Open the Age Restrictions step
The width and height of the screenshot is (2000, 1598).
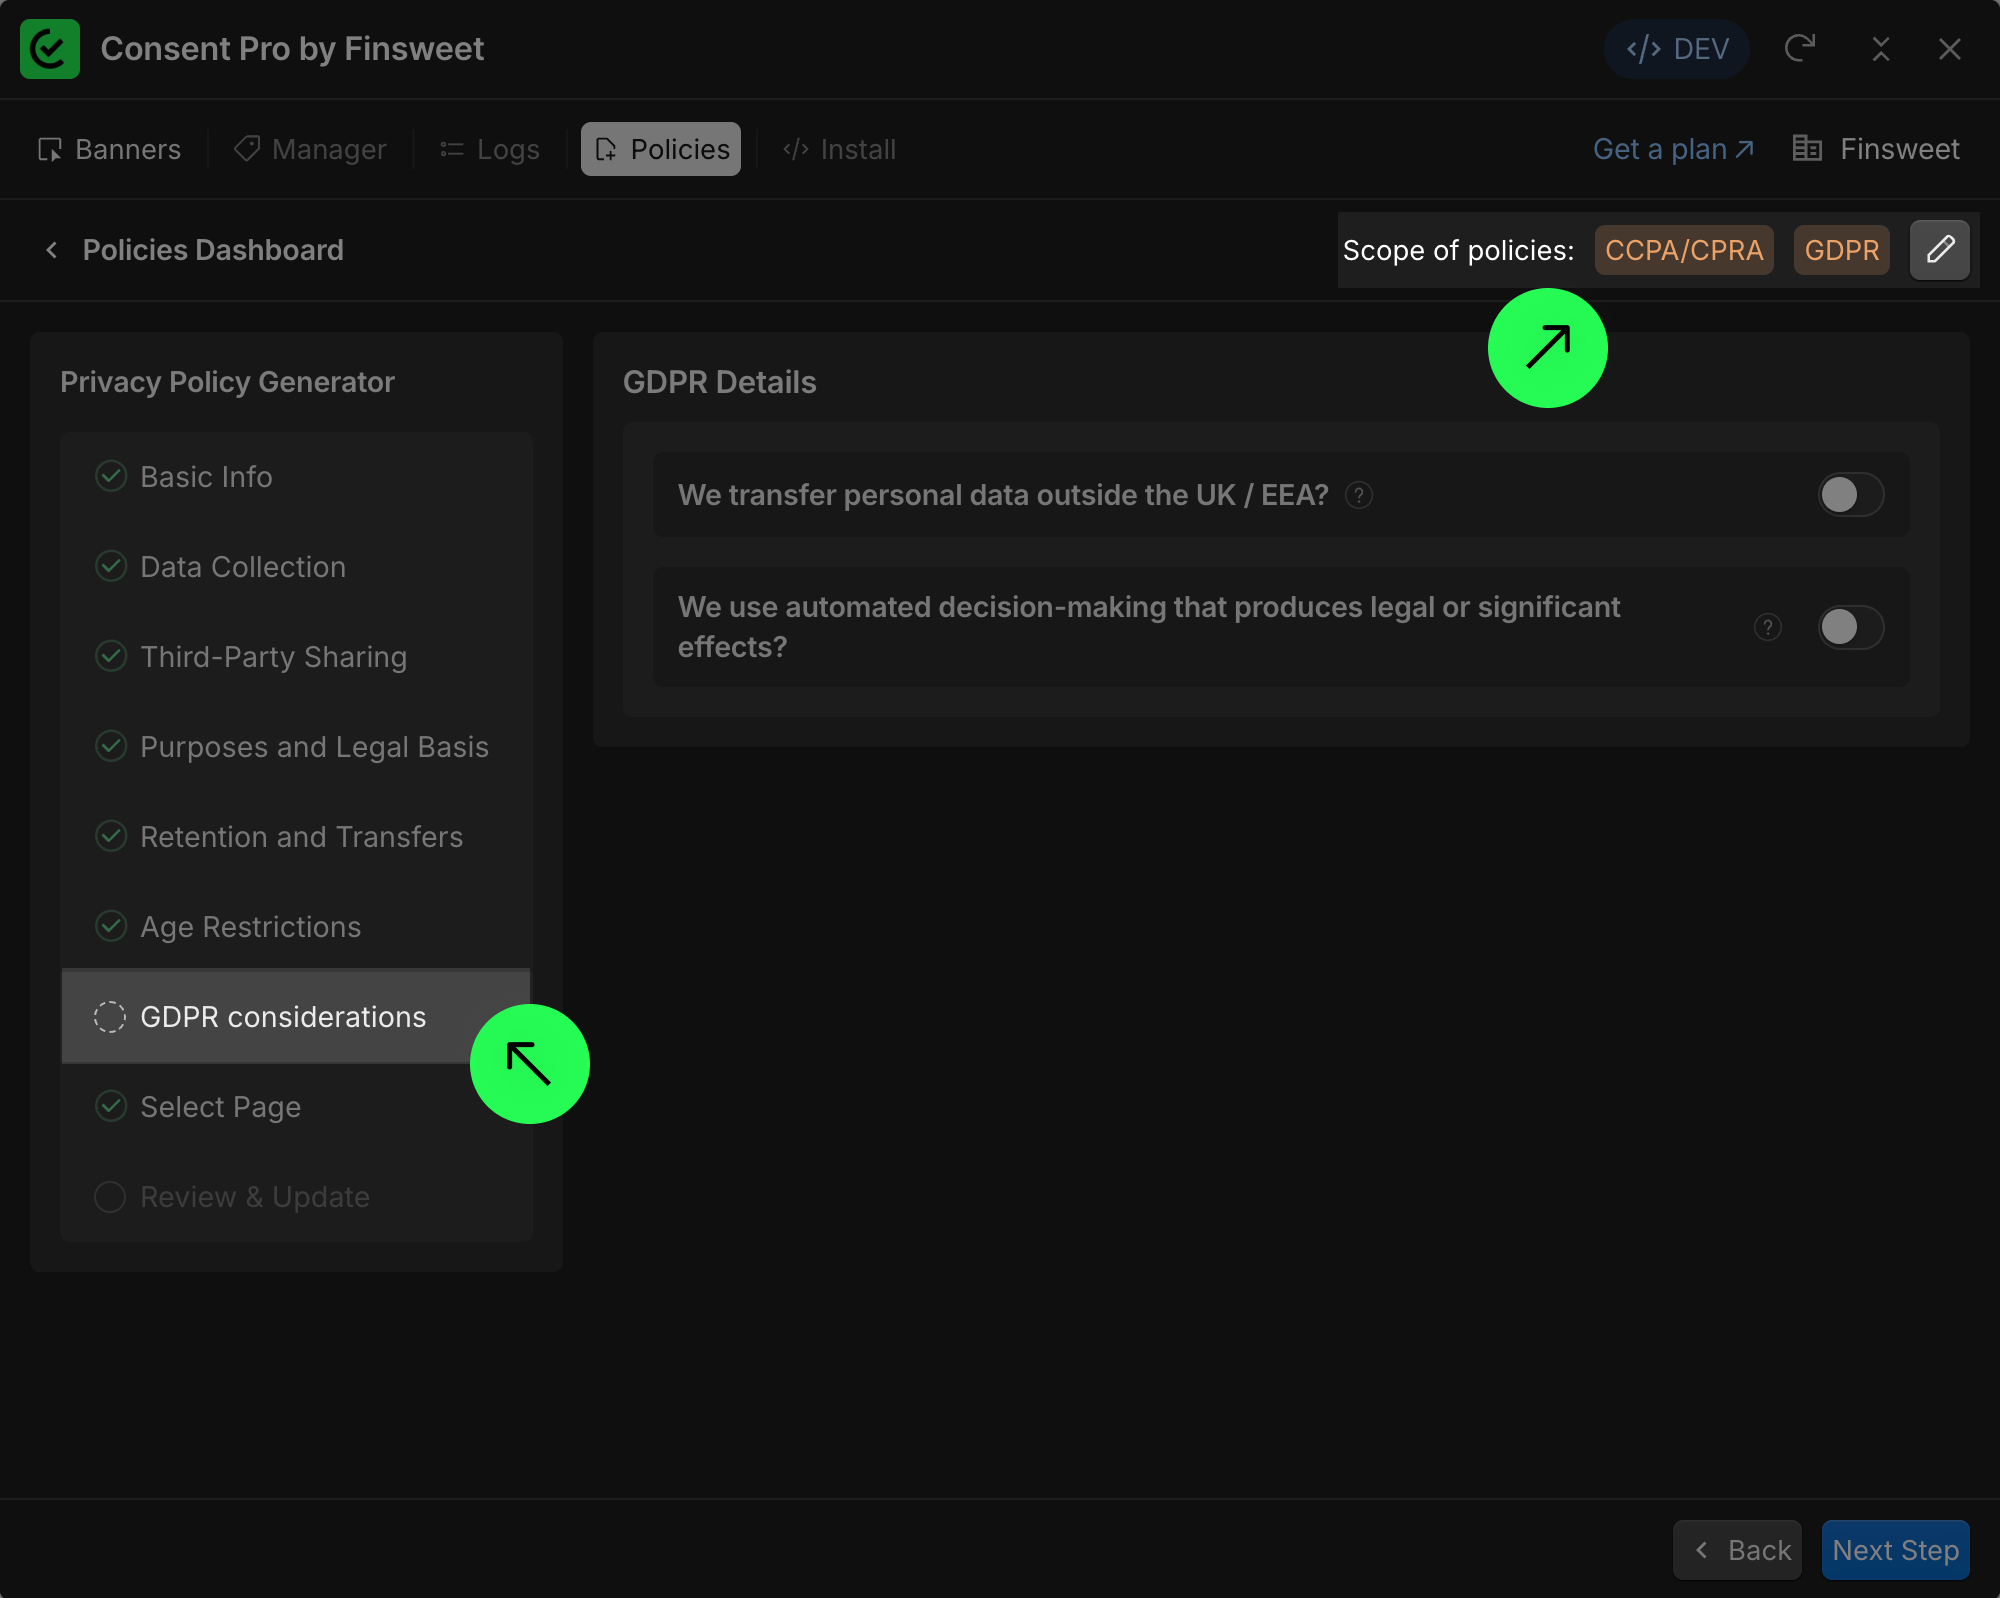coord(296,927)
